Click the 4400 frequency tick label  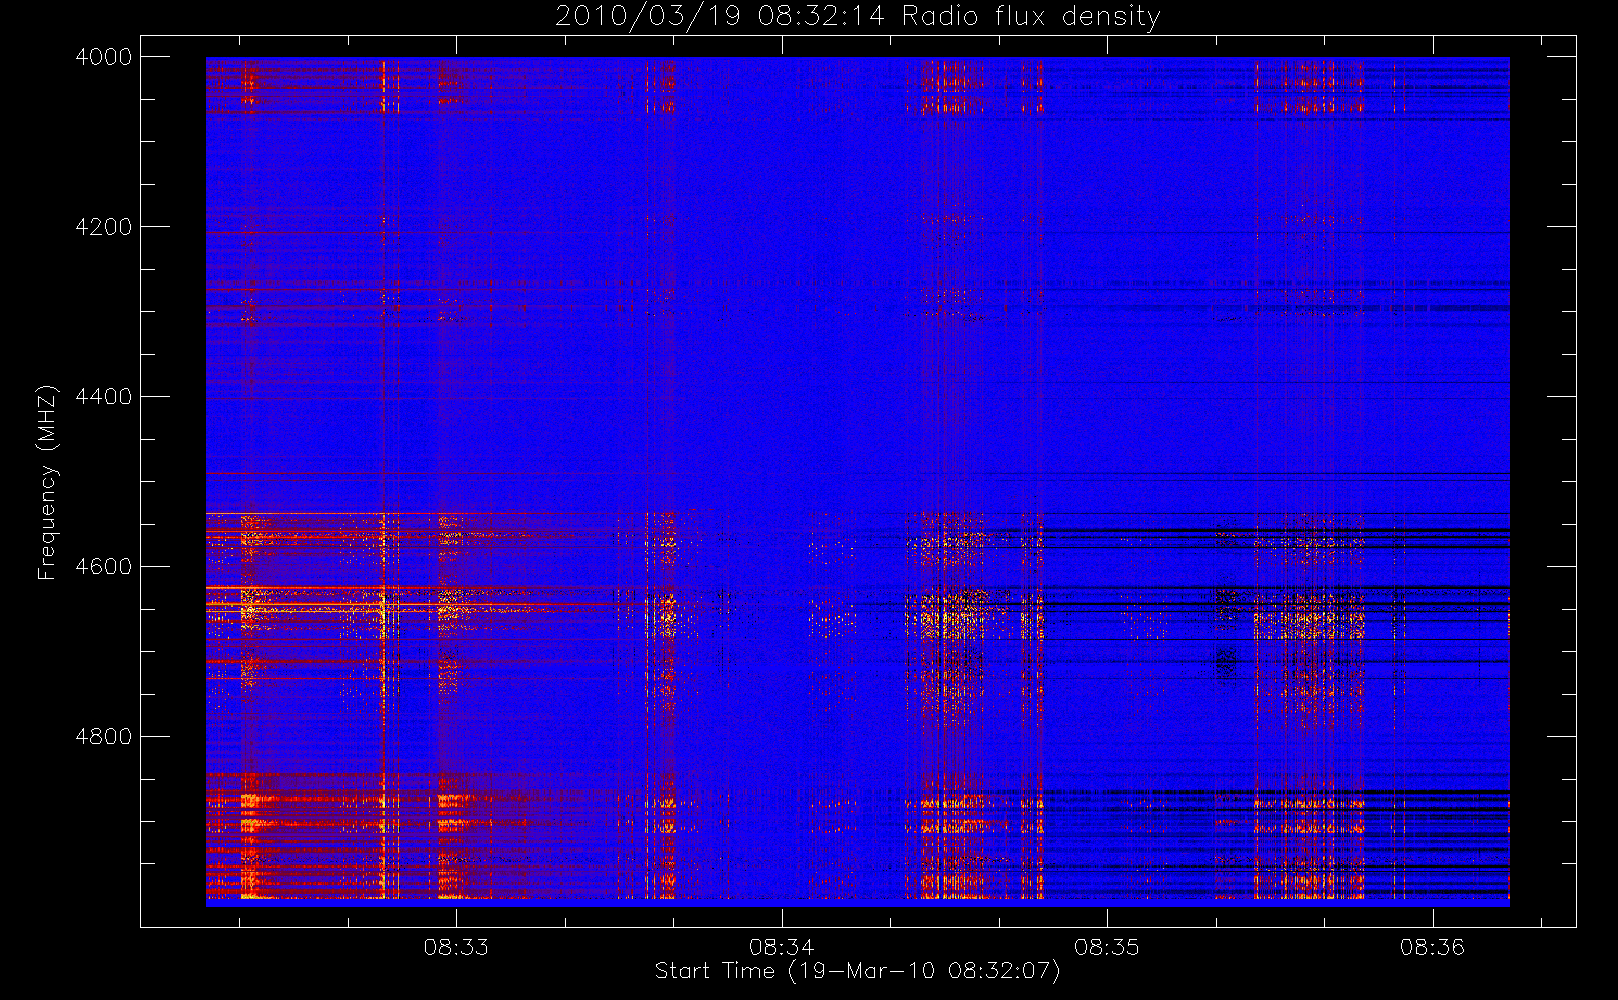[104, 397]
